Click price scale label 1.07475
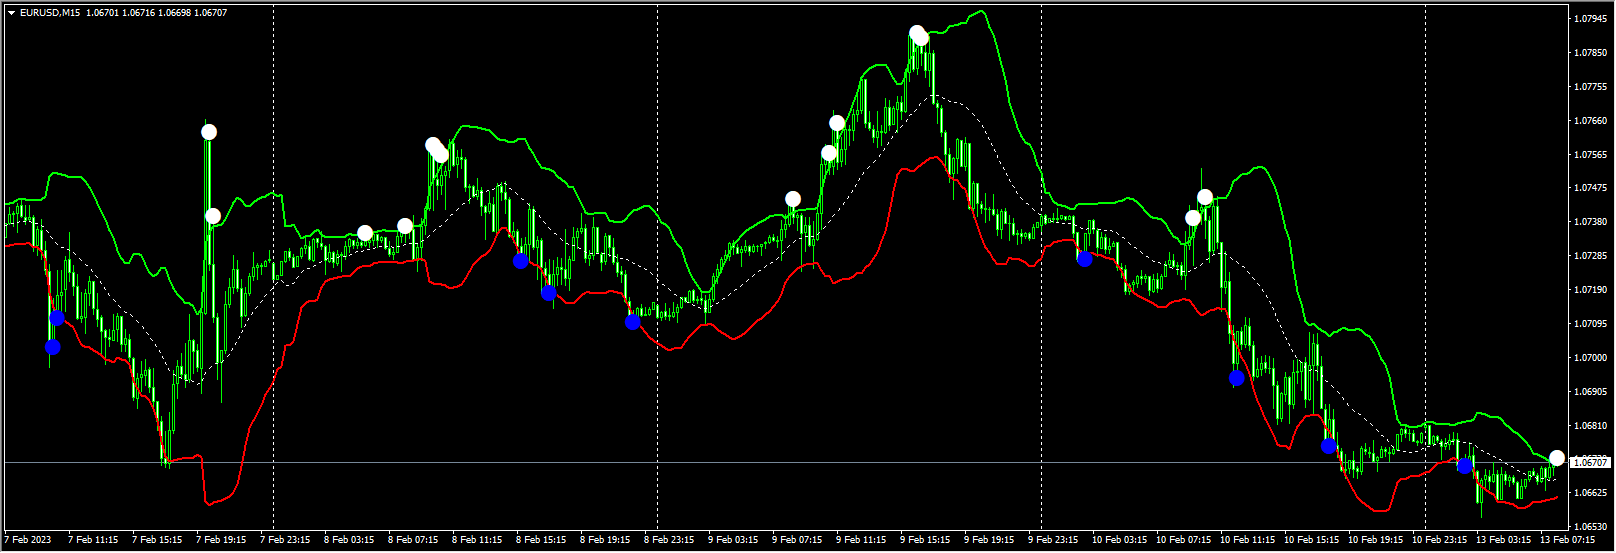The image size is (1616, 553). (1589, 188)
